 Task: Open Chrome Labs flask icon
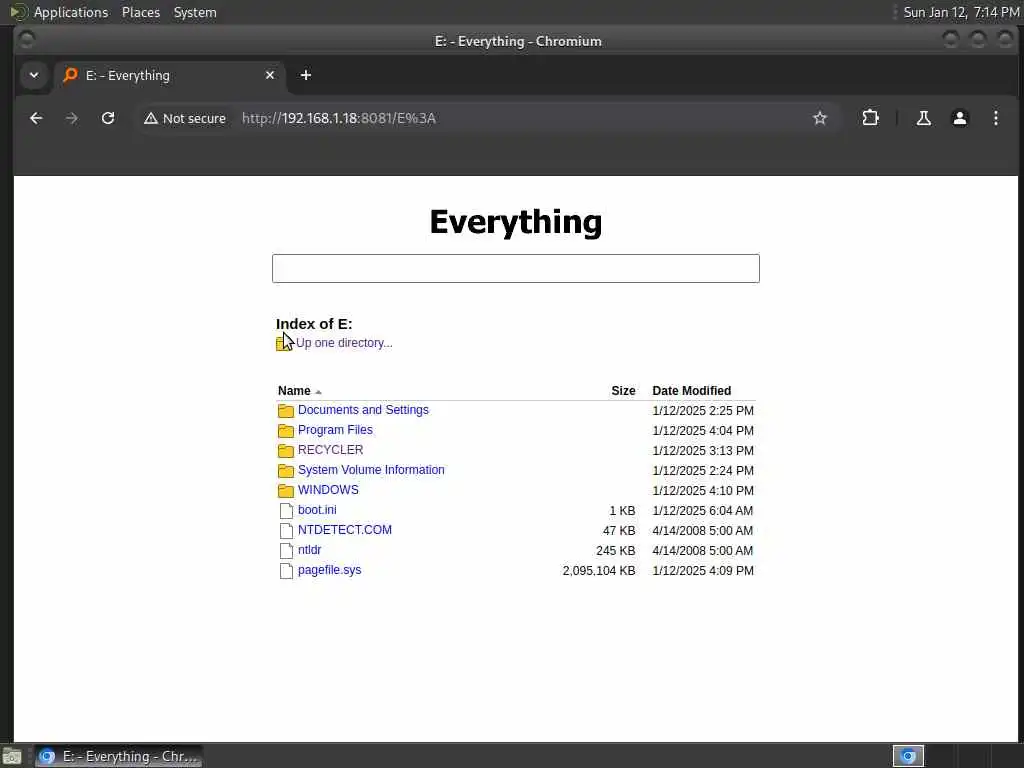(x=923, y=118)
